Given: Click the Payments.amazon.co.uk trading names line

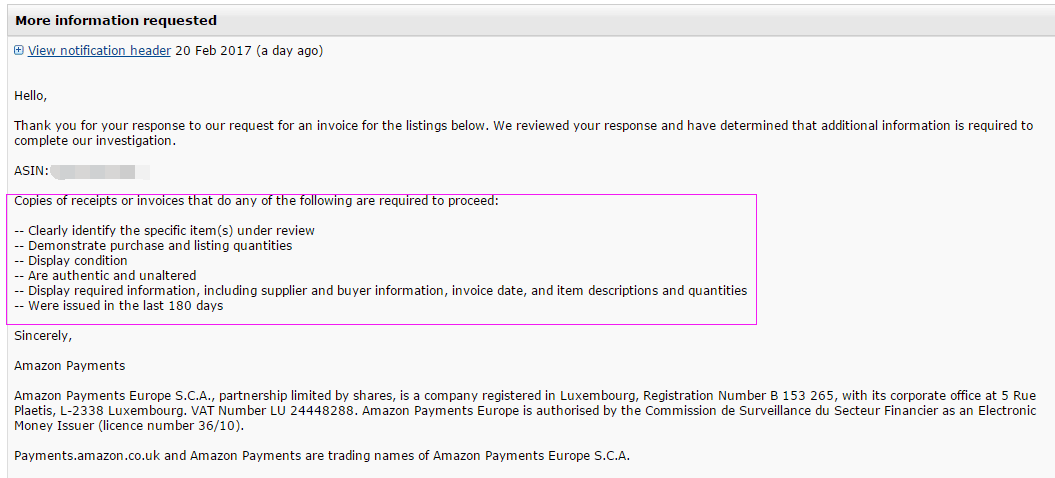Looking at the screenshot, I should 322,456.
